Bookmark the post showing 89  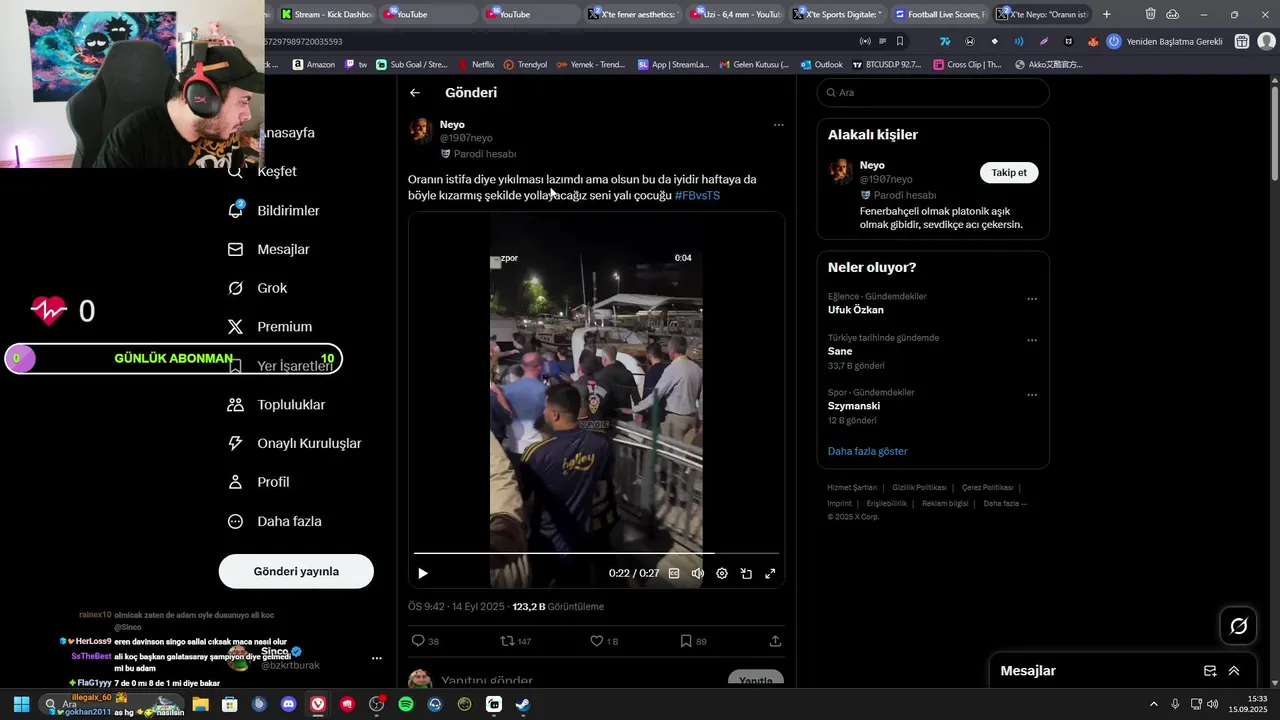[x=693, y=641]
